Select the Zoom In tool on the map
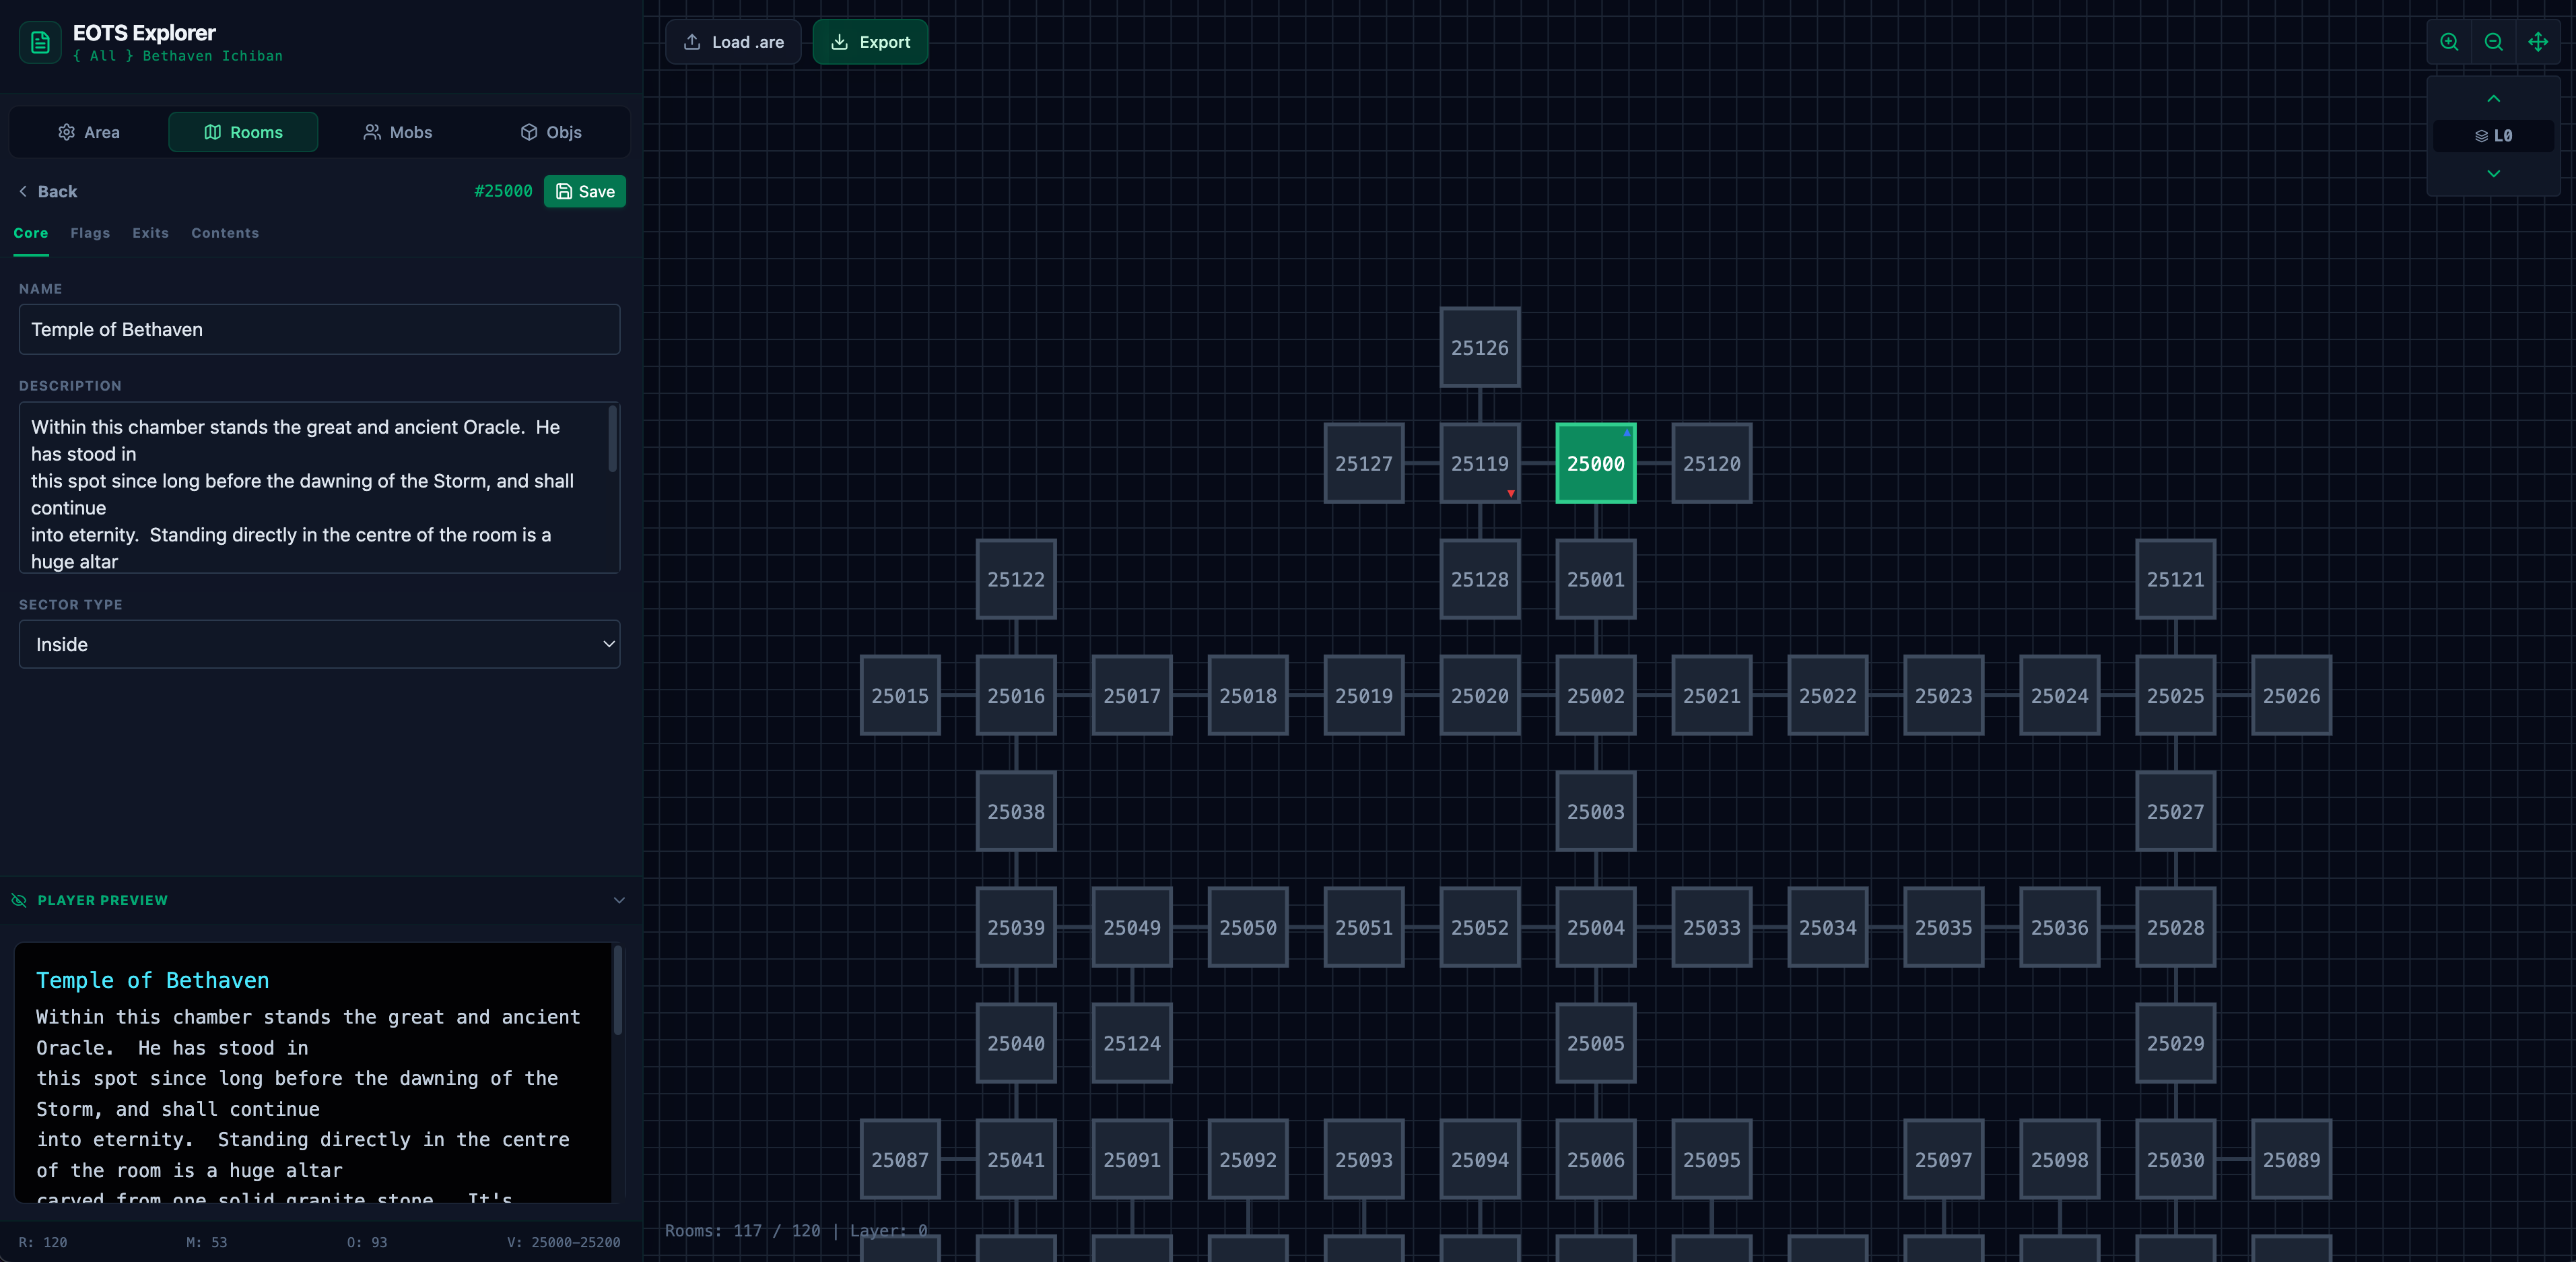The image size is (2576, 1262). pos(2449,42)
